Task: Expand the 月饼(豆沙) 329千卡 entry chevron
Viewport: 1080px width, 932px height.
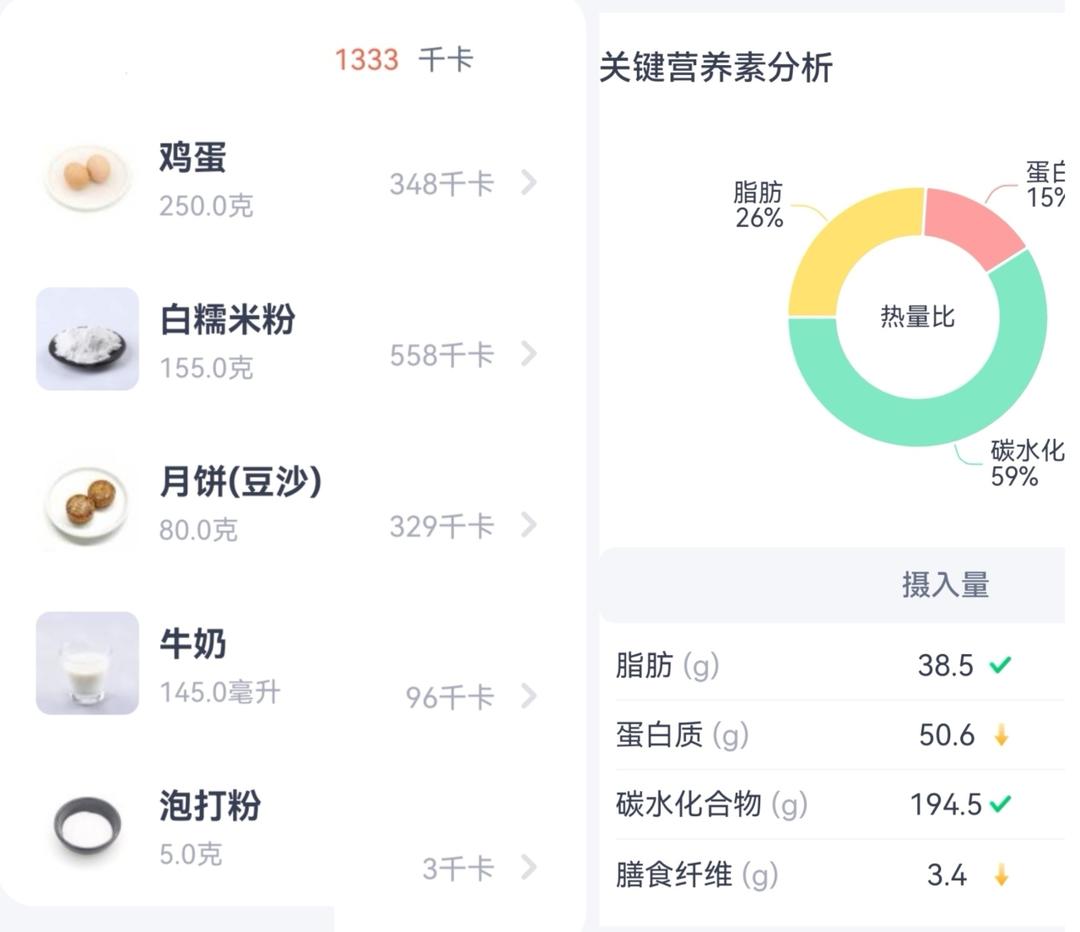Action: [529, 525]
